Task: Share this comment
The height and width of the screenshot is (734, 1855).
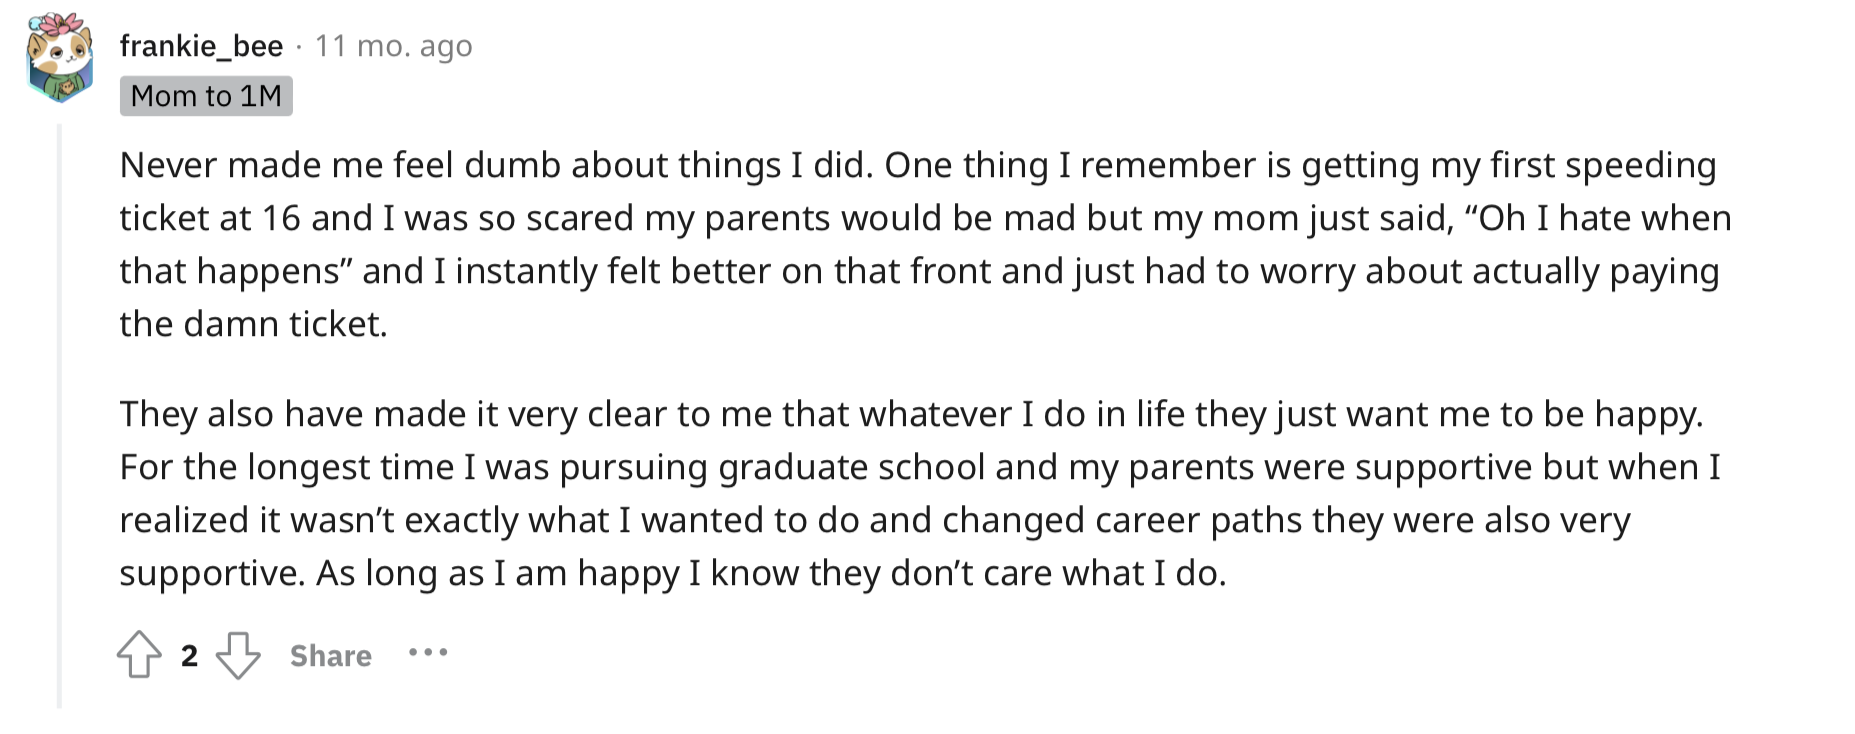Action: pos(331,656)
